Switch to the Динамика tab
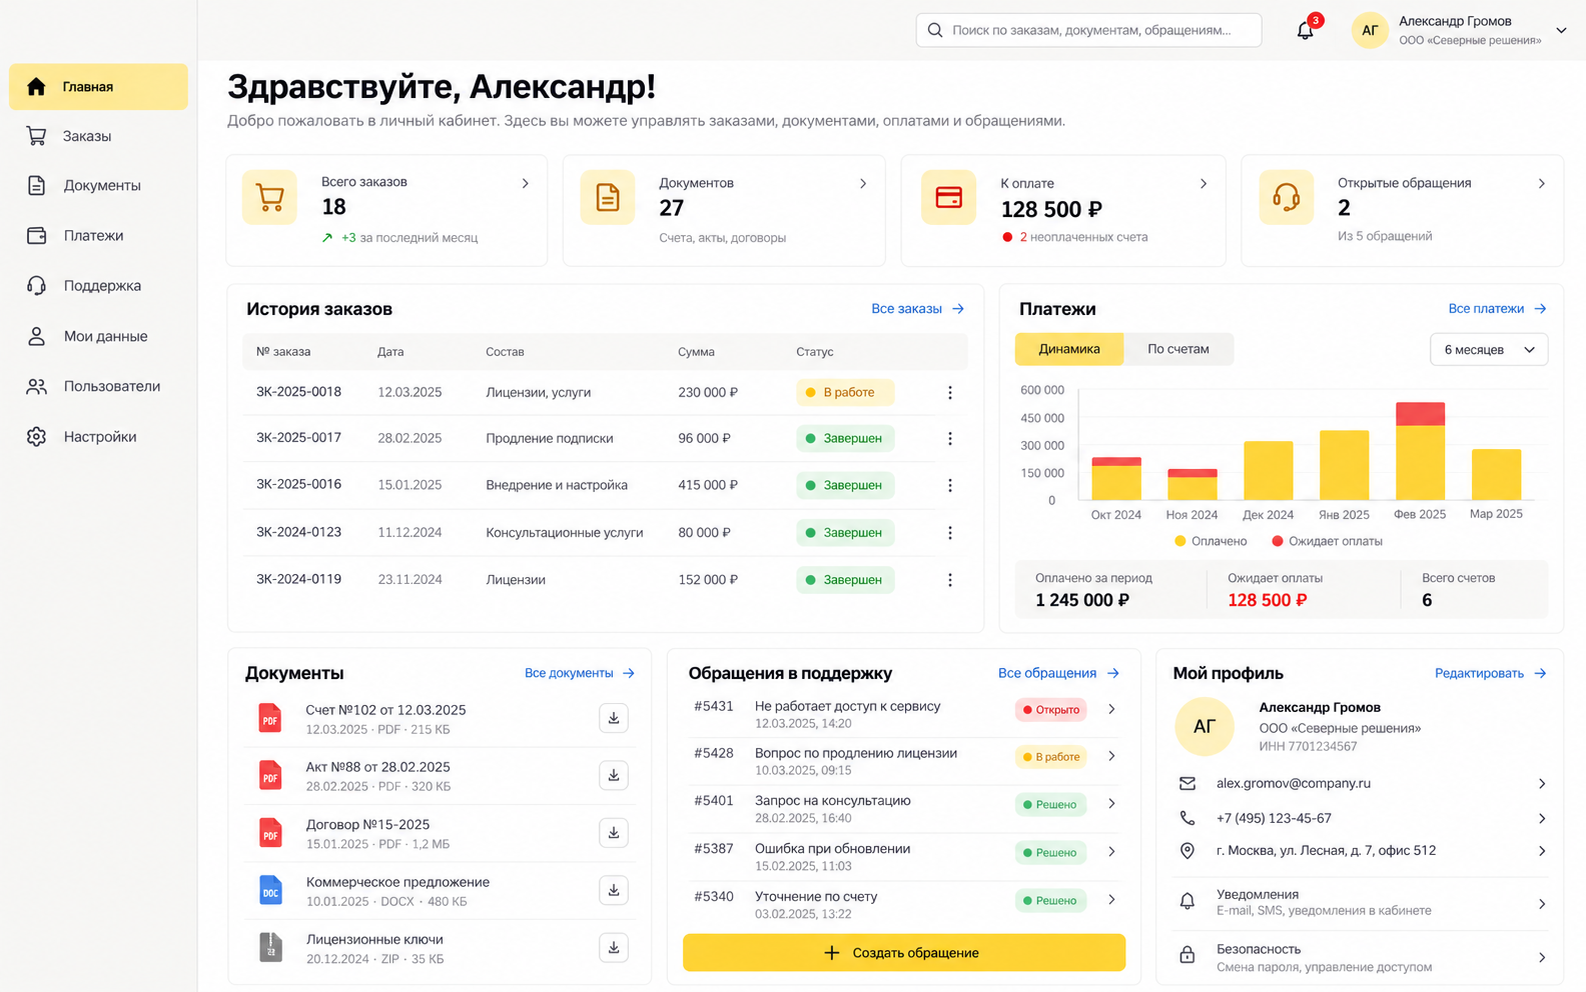1586x992 pixels. [1069, 349]
